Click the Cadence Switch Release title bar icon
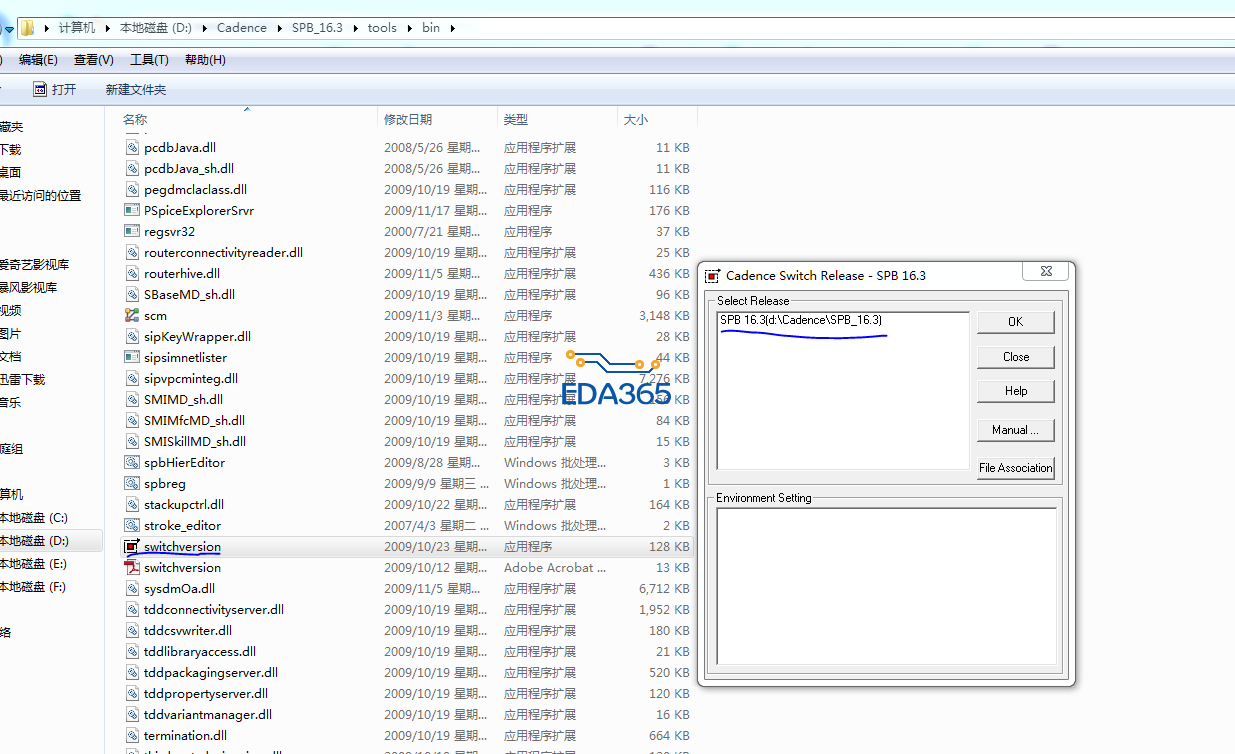Viewport: 1235px width, 754px height. pyautogui.click(x=713, y=276)
